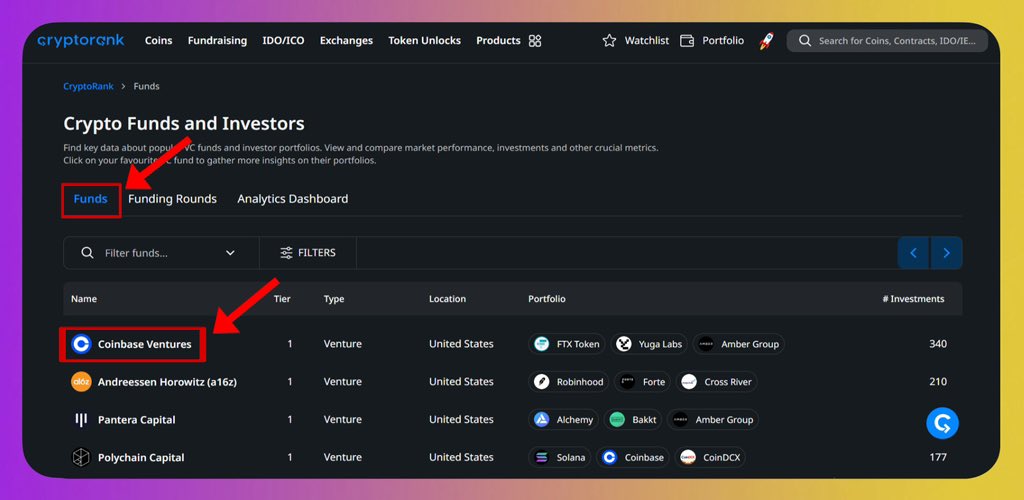Open Polychain Capital fund page
The image size is (1024, 500).
[x=141, y=458]
